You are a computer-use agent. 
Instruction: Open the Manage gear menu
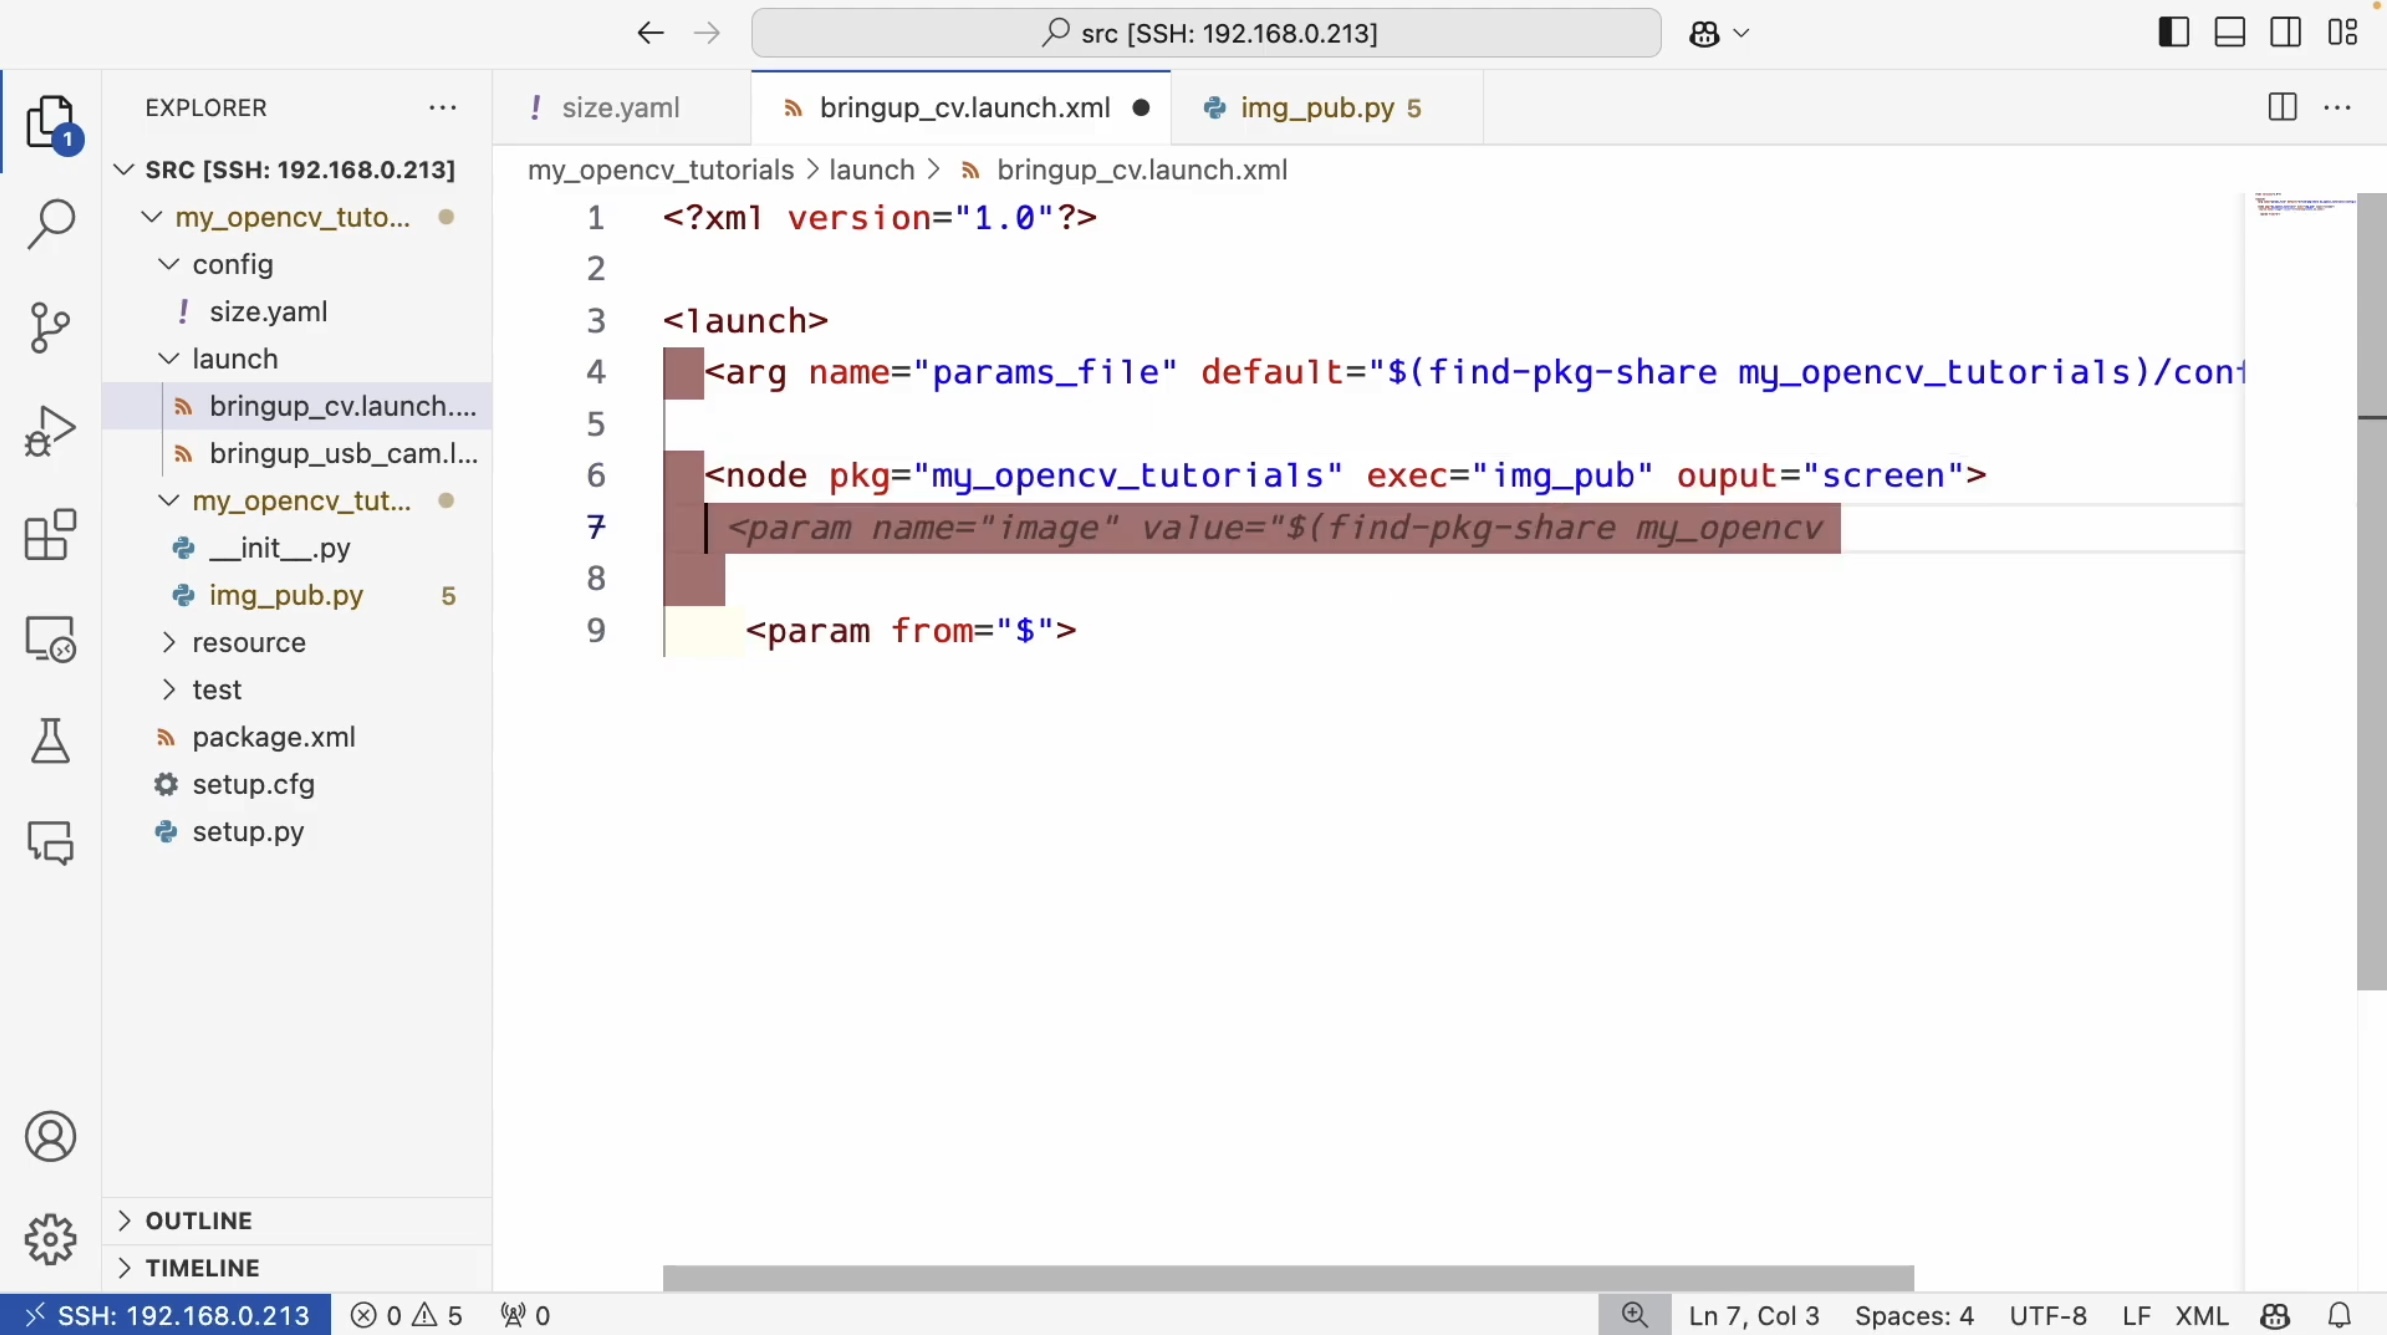point(50,1240)
